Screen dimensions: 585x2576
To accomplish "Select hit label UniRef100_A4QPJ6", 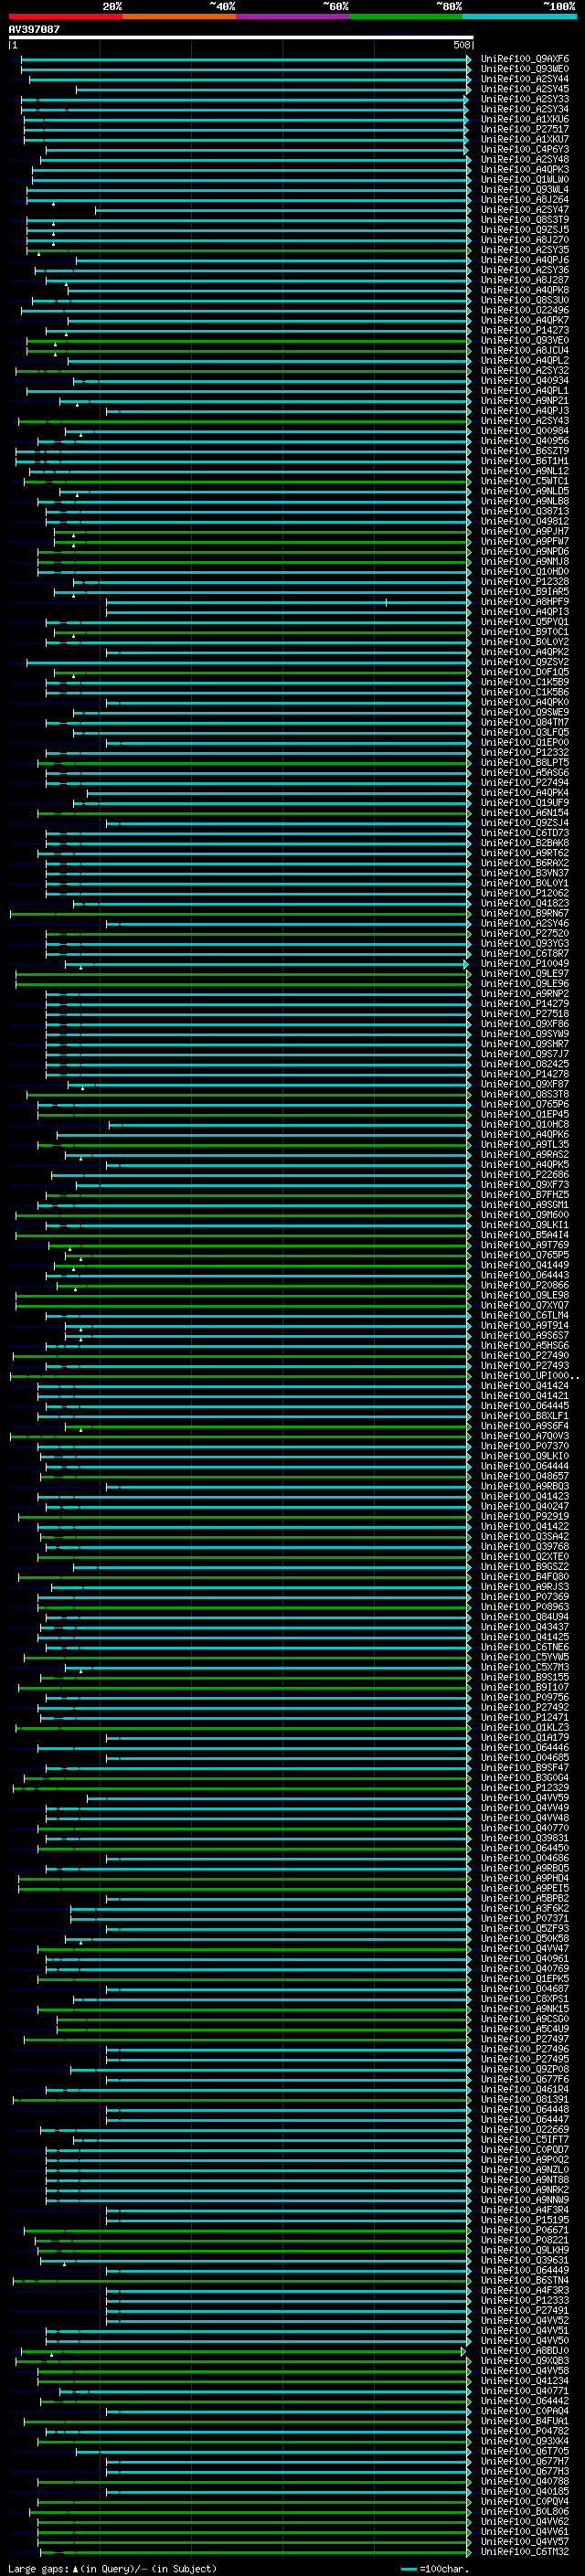I will 525,260.
